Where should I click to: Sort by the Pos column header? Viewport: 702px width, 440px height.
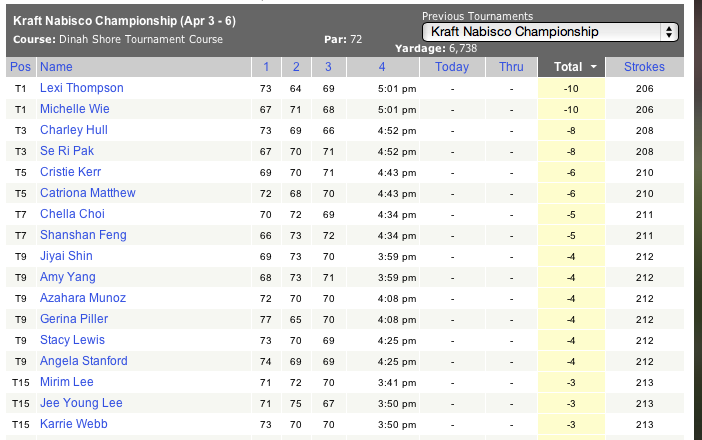(x=19, y=67)
